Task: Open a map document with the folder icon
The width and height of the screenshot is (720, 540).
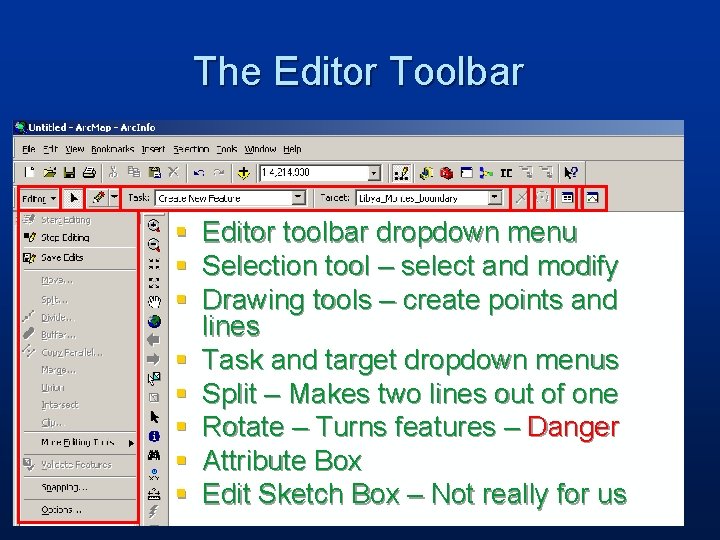Action: pyautogui.click(x=49, y=173)
